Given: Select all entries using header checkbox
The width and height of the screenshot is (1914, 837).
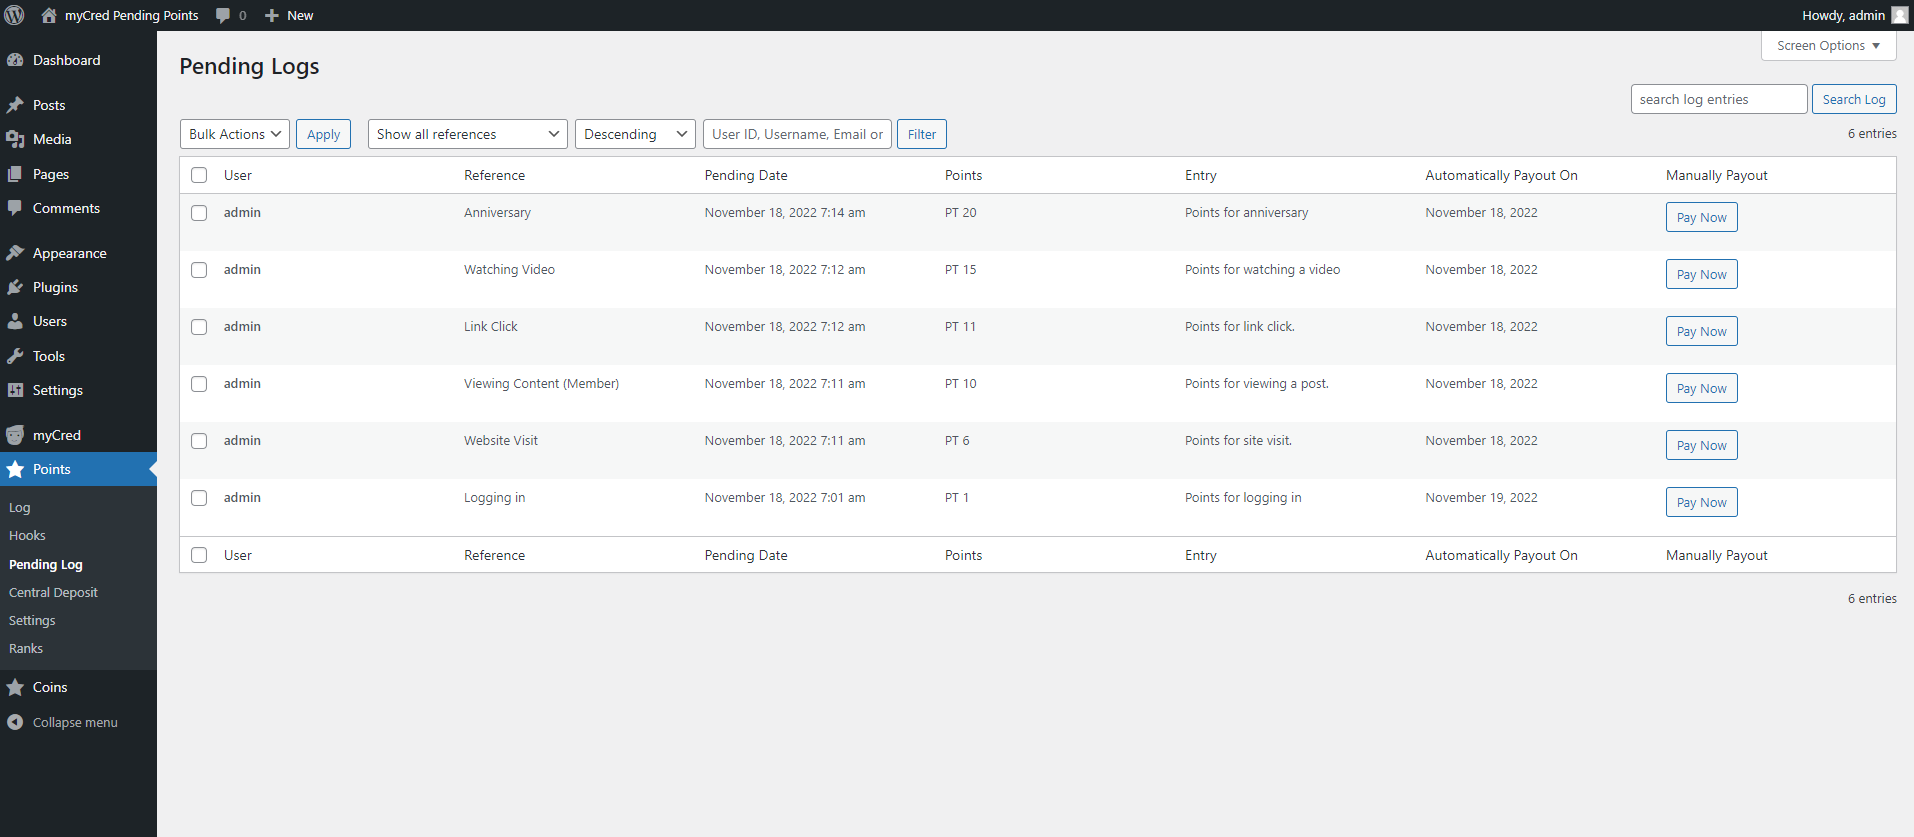Looking at the screenshot, I should (199, 175).
